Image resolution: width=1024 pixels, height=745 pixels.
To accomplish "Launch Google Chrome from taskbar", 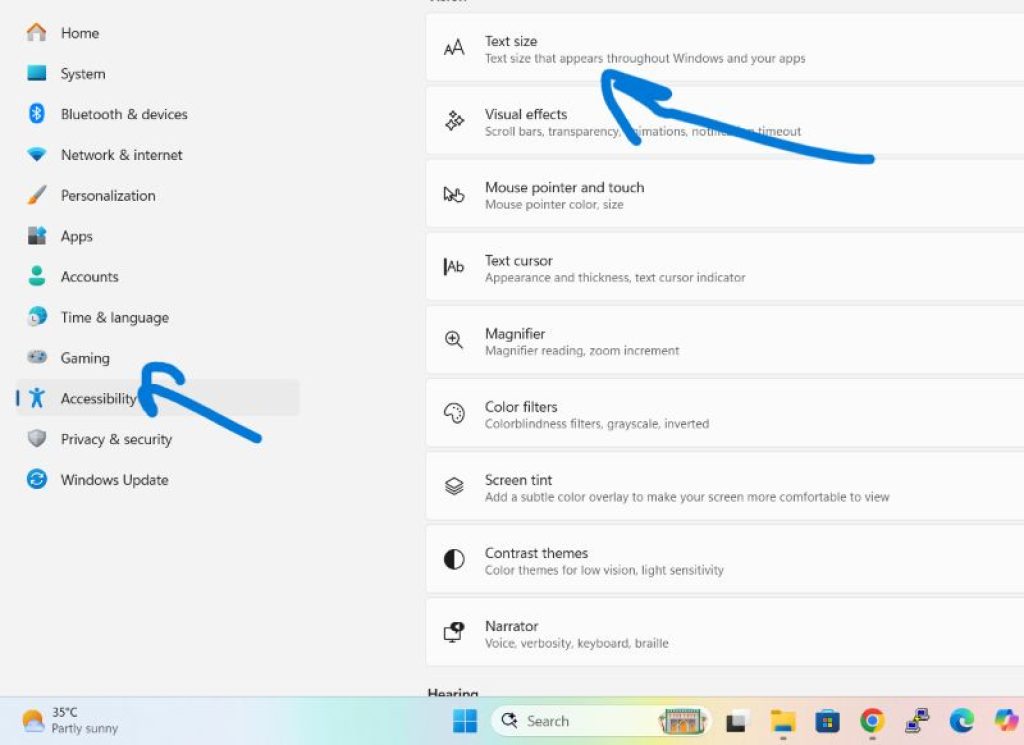I will click(872, 721).
